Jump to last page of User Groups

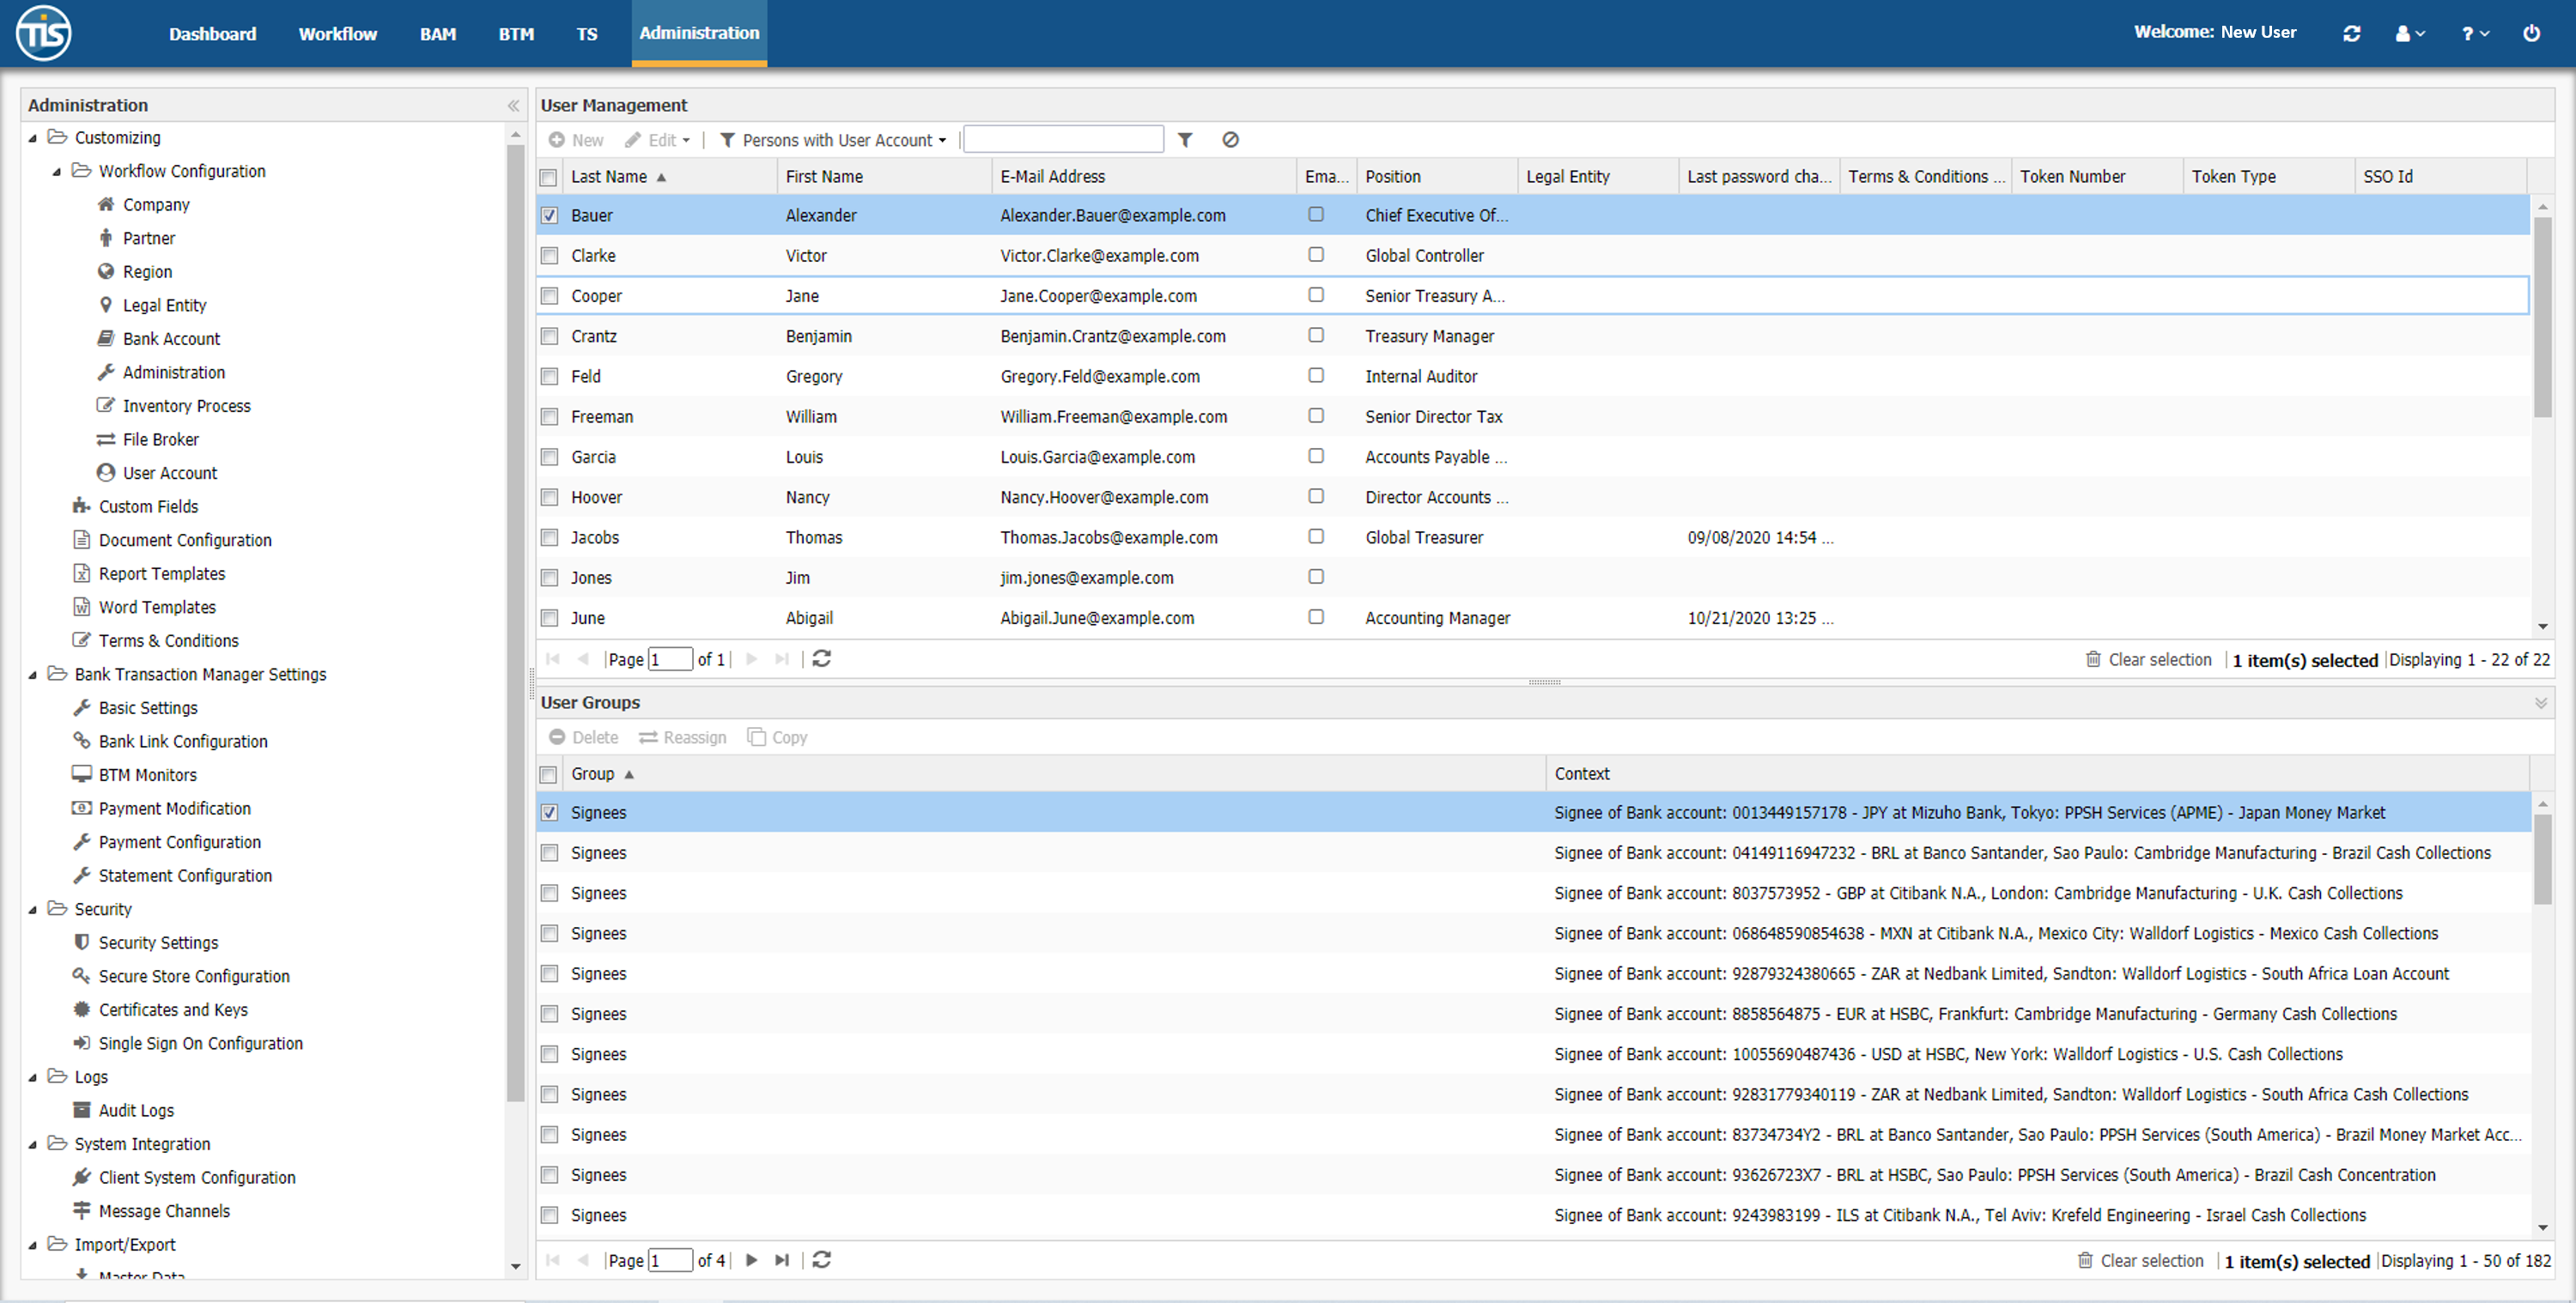(x=782, y=1260)
